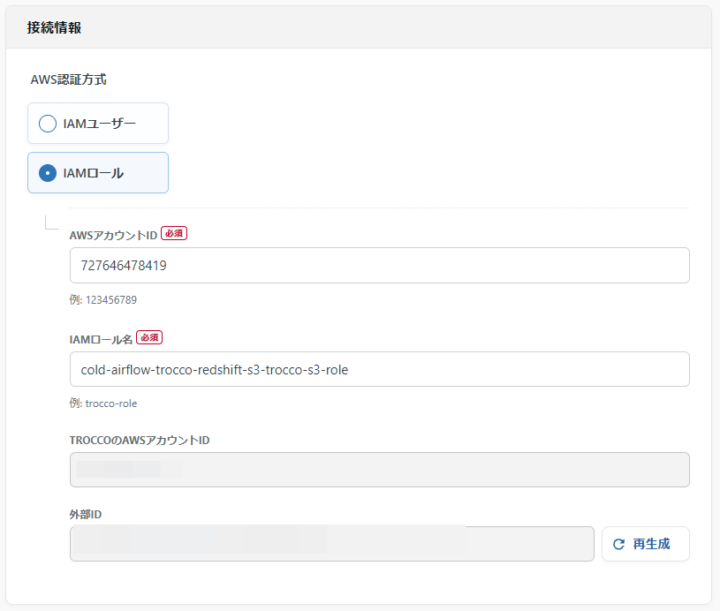Click the 例: trocco-role hint text
This screenshot has height=611, width=720.
pyautogui.click(x=103, y=404)
